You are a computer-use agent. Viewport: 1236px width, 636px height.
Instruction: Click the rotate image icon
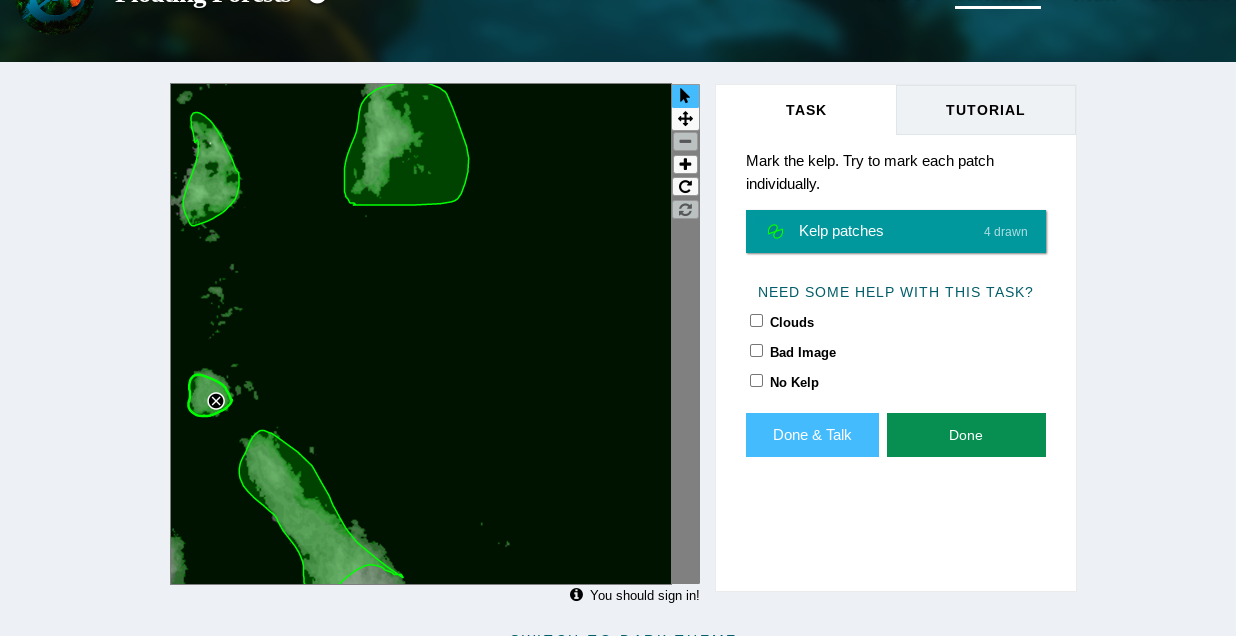685,187
